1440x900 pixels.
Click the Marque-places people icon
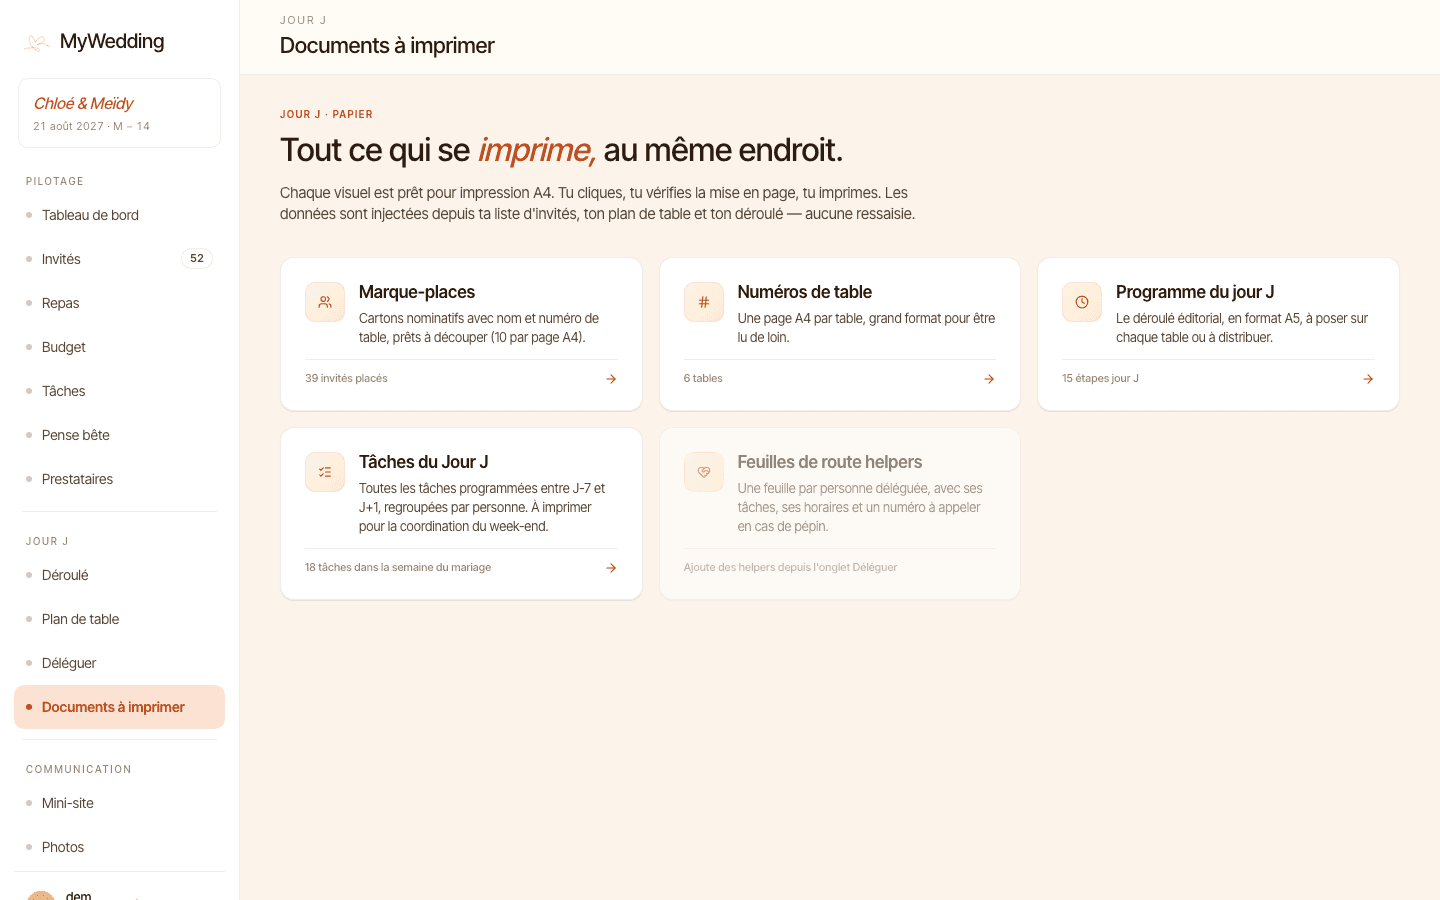click(325, 302)
